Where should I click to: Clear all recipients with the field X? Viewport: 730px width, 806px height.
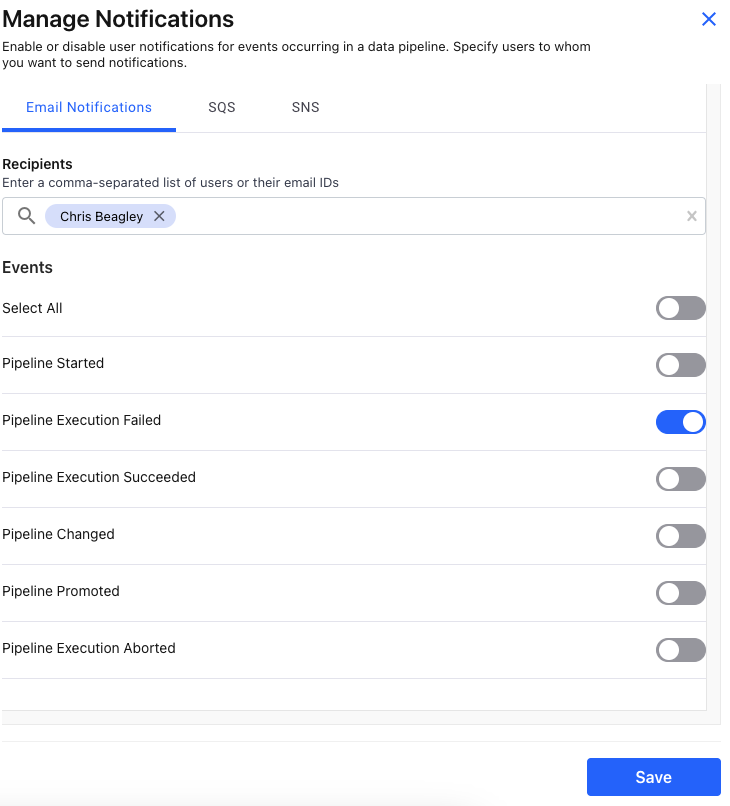(x=691, y=216)
